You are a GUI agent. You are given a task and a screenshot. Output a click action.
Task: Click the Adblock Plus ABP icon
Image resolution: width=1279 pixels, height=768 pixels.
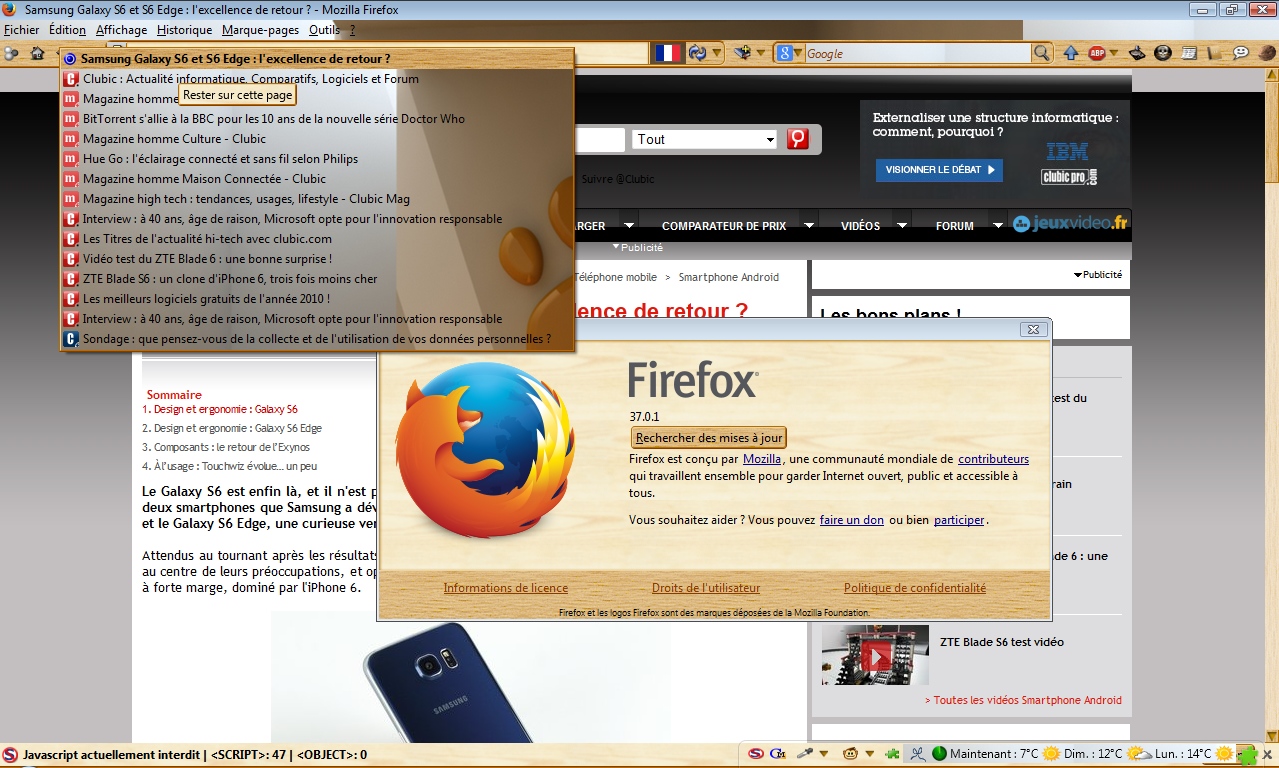(1097, 53)
